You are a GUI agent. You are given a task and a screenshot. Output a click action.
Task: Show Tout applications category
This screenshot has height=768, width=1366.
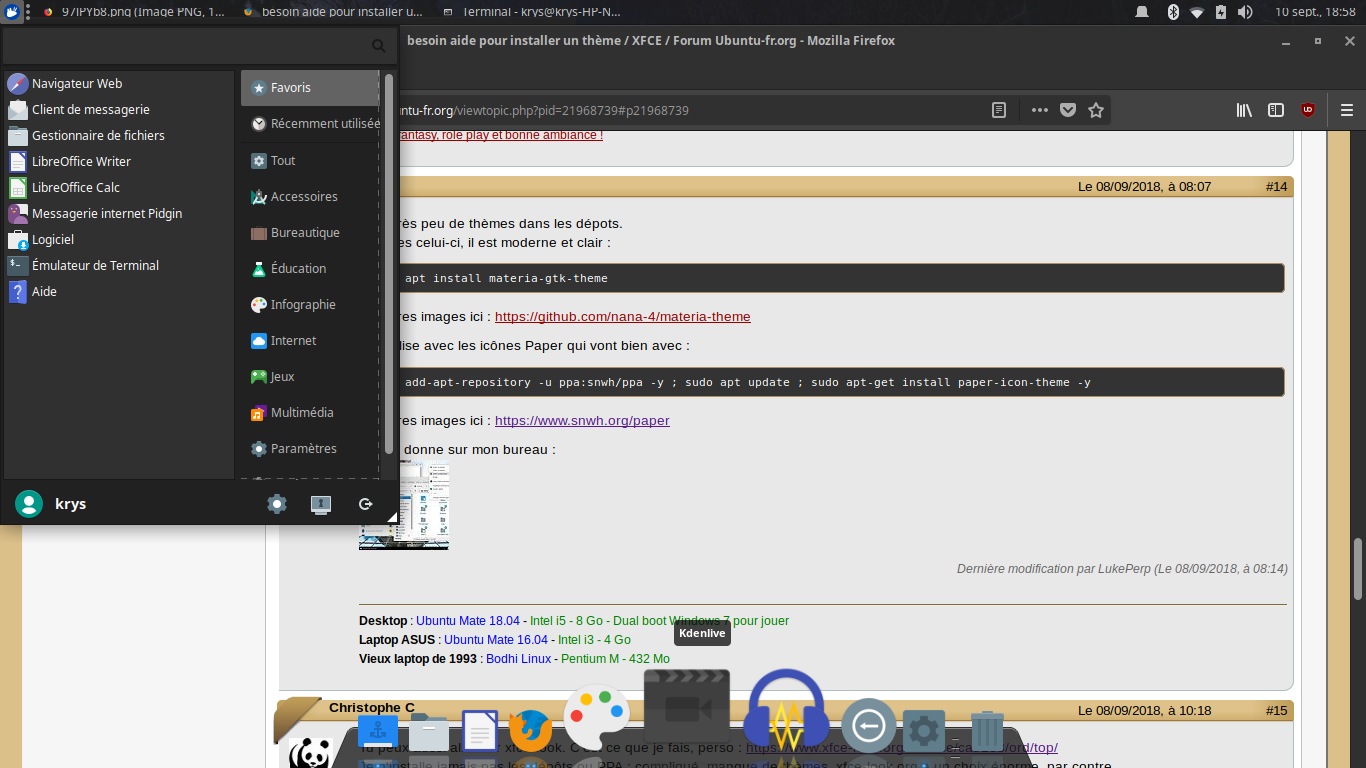[310, 160]
